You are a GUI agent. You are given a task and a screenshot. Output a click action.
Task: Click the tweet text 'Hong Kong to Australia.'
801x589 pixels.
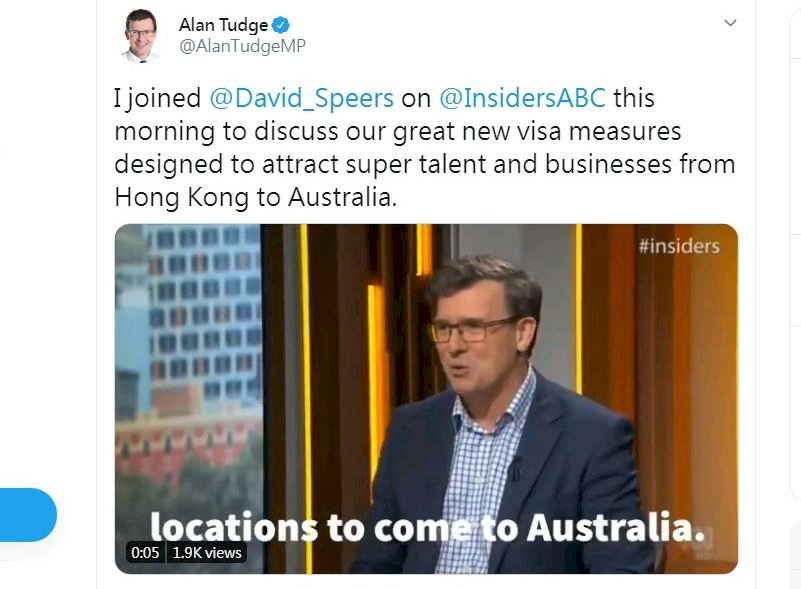point(255,197)
